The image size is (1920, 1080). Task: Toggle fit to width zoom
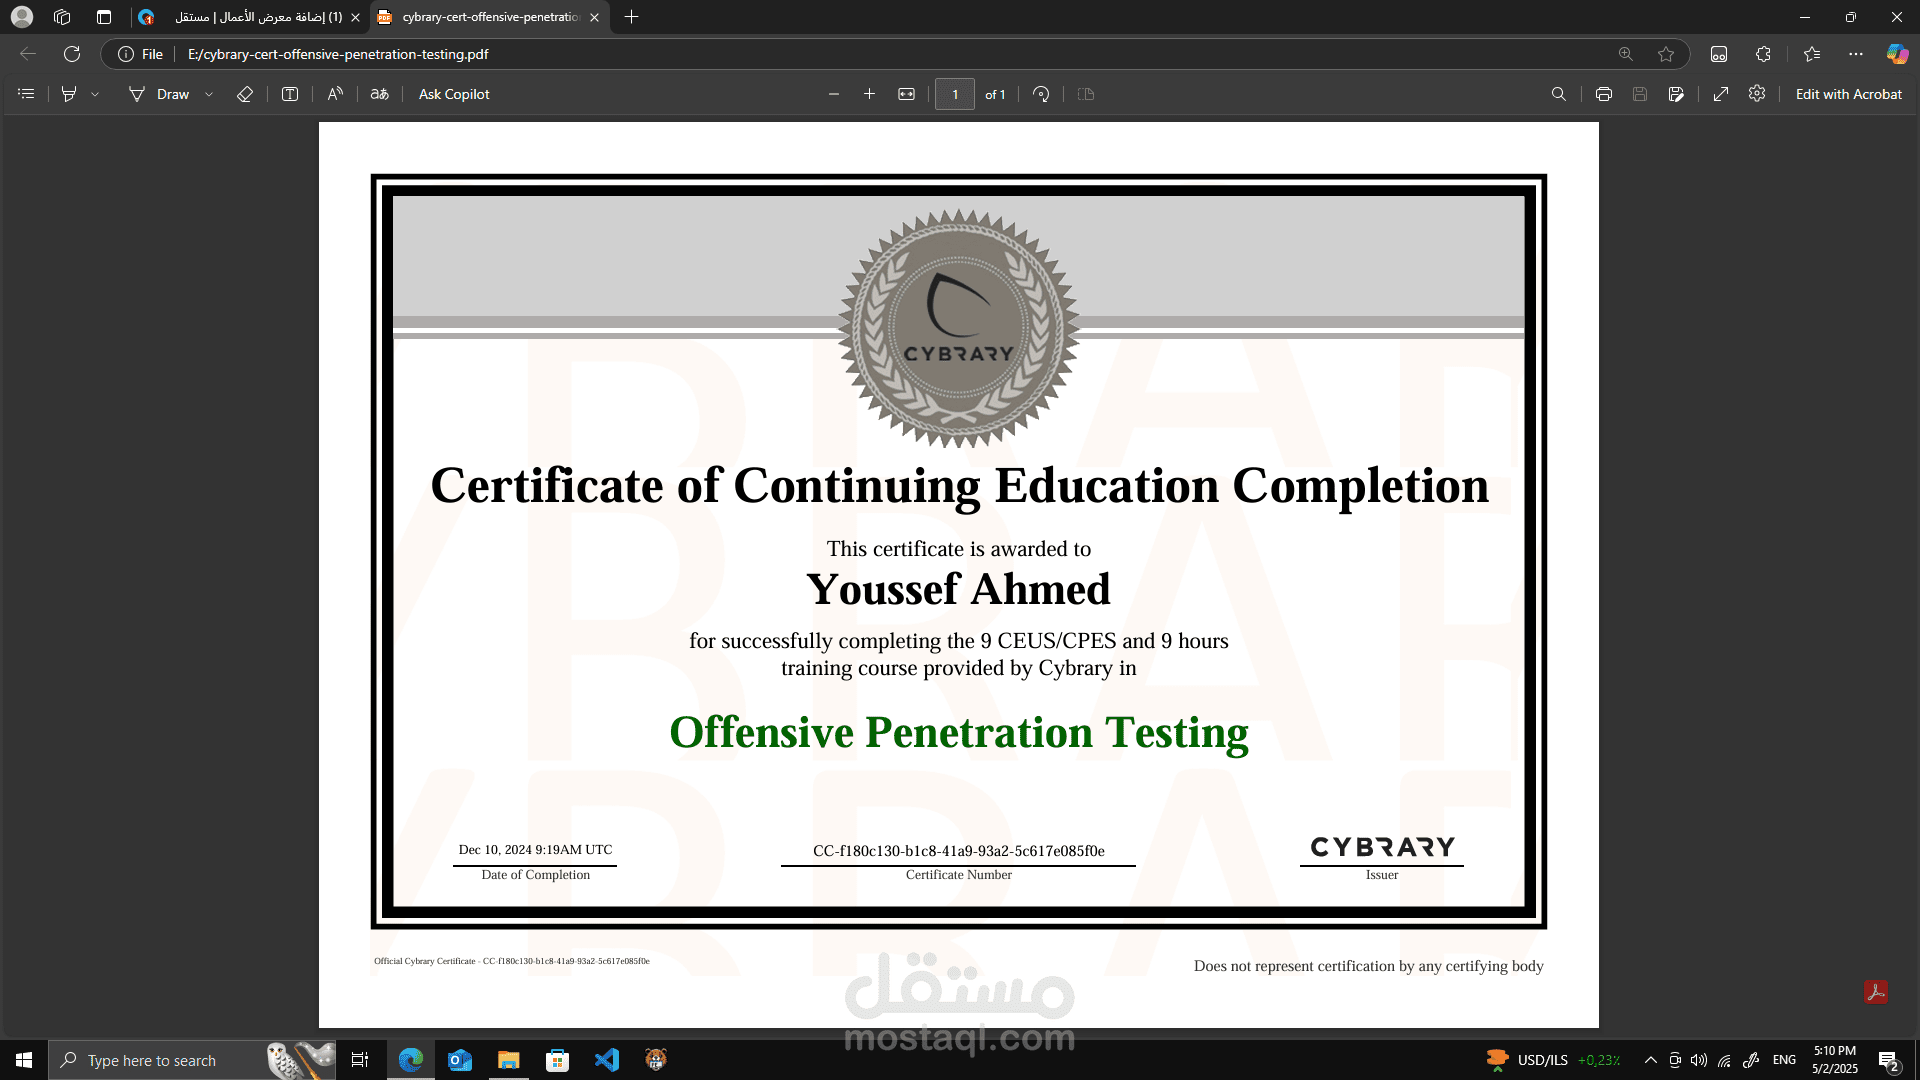click(906, 94)
